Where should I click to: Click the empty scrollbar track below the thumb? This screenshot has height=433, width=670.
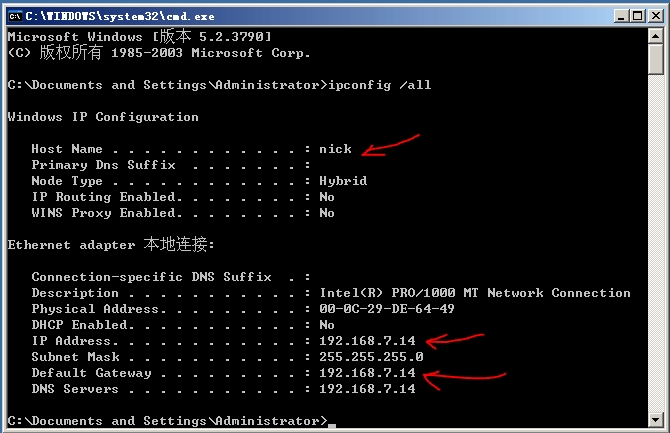(x=656, y=250)
